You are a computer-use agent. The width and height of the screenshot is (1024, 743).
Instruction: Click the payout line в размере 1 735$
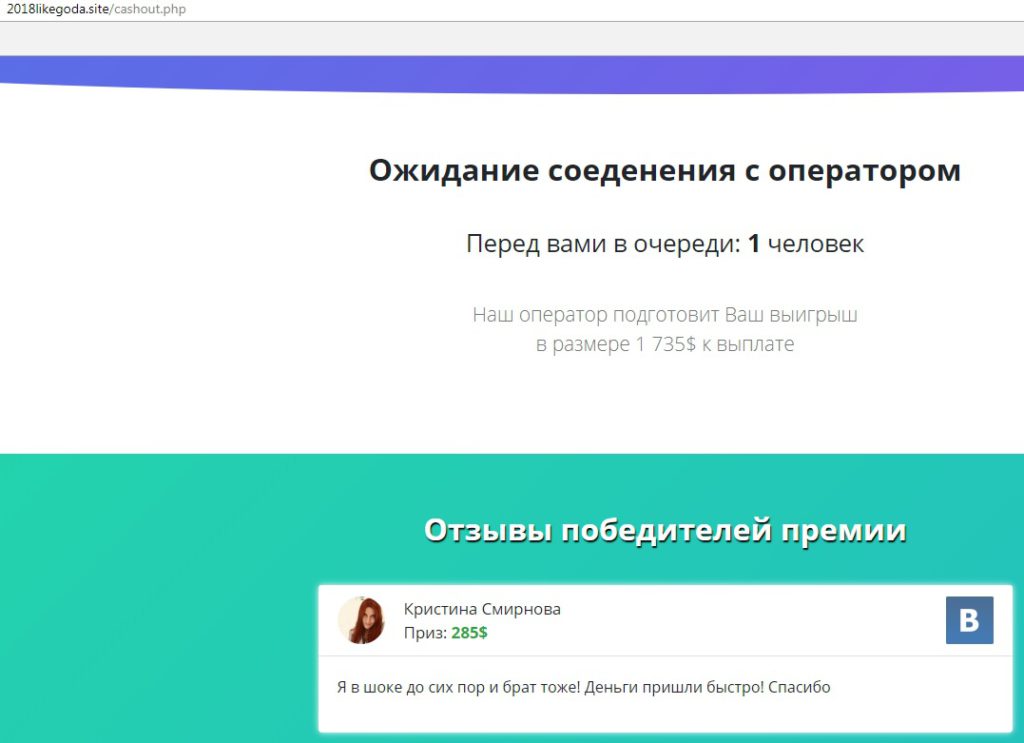(x=664, y=345)
